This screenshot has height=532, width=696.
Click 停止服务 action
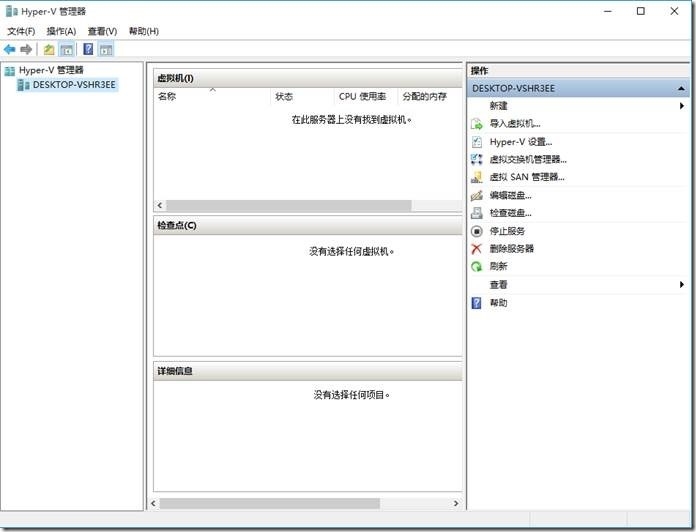507,231
